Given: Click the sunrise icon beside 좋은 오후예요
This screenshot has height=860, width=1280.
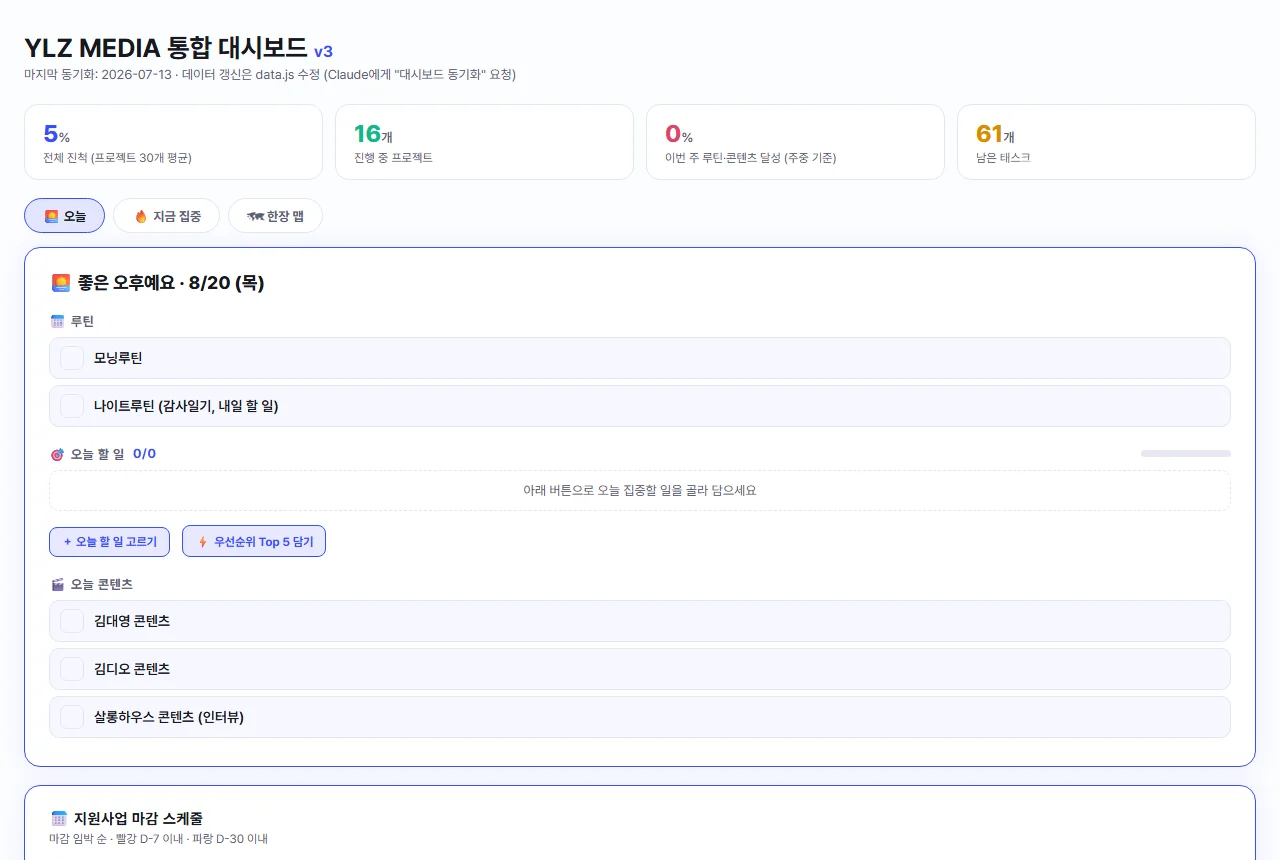Looking at the screenshot, I should coord(60,283).
